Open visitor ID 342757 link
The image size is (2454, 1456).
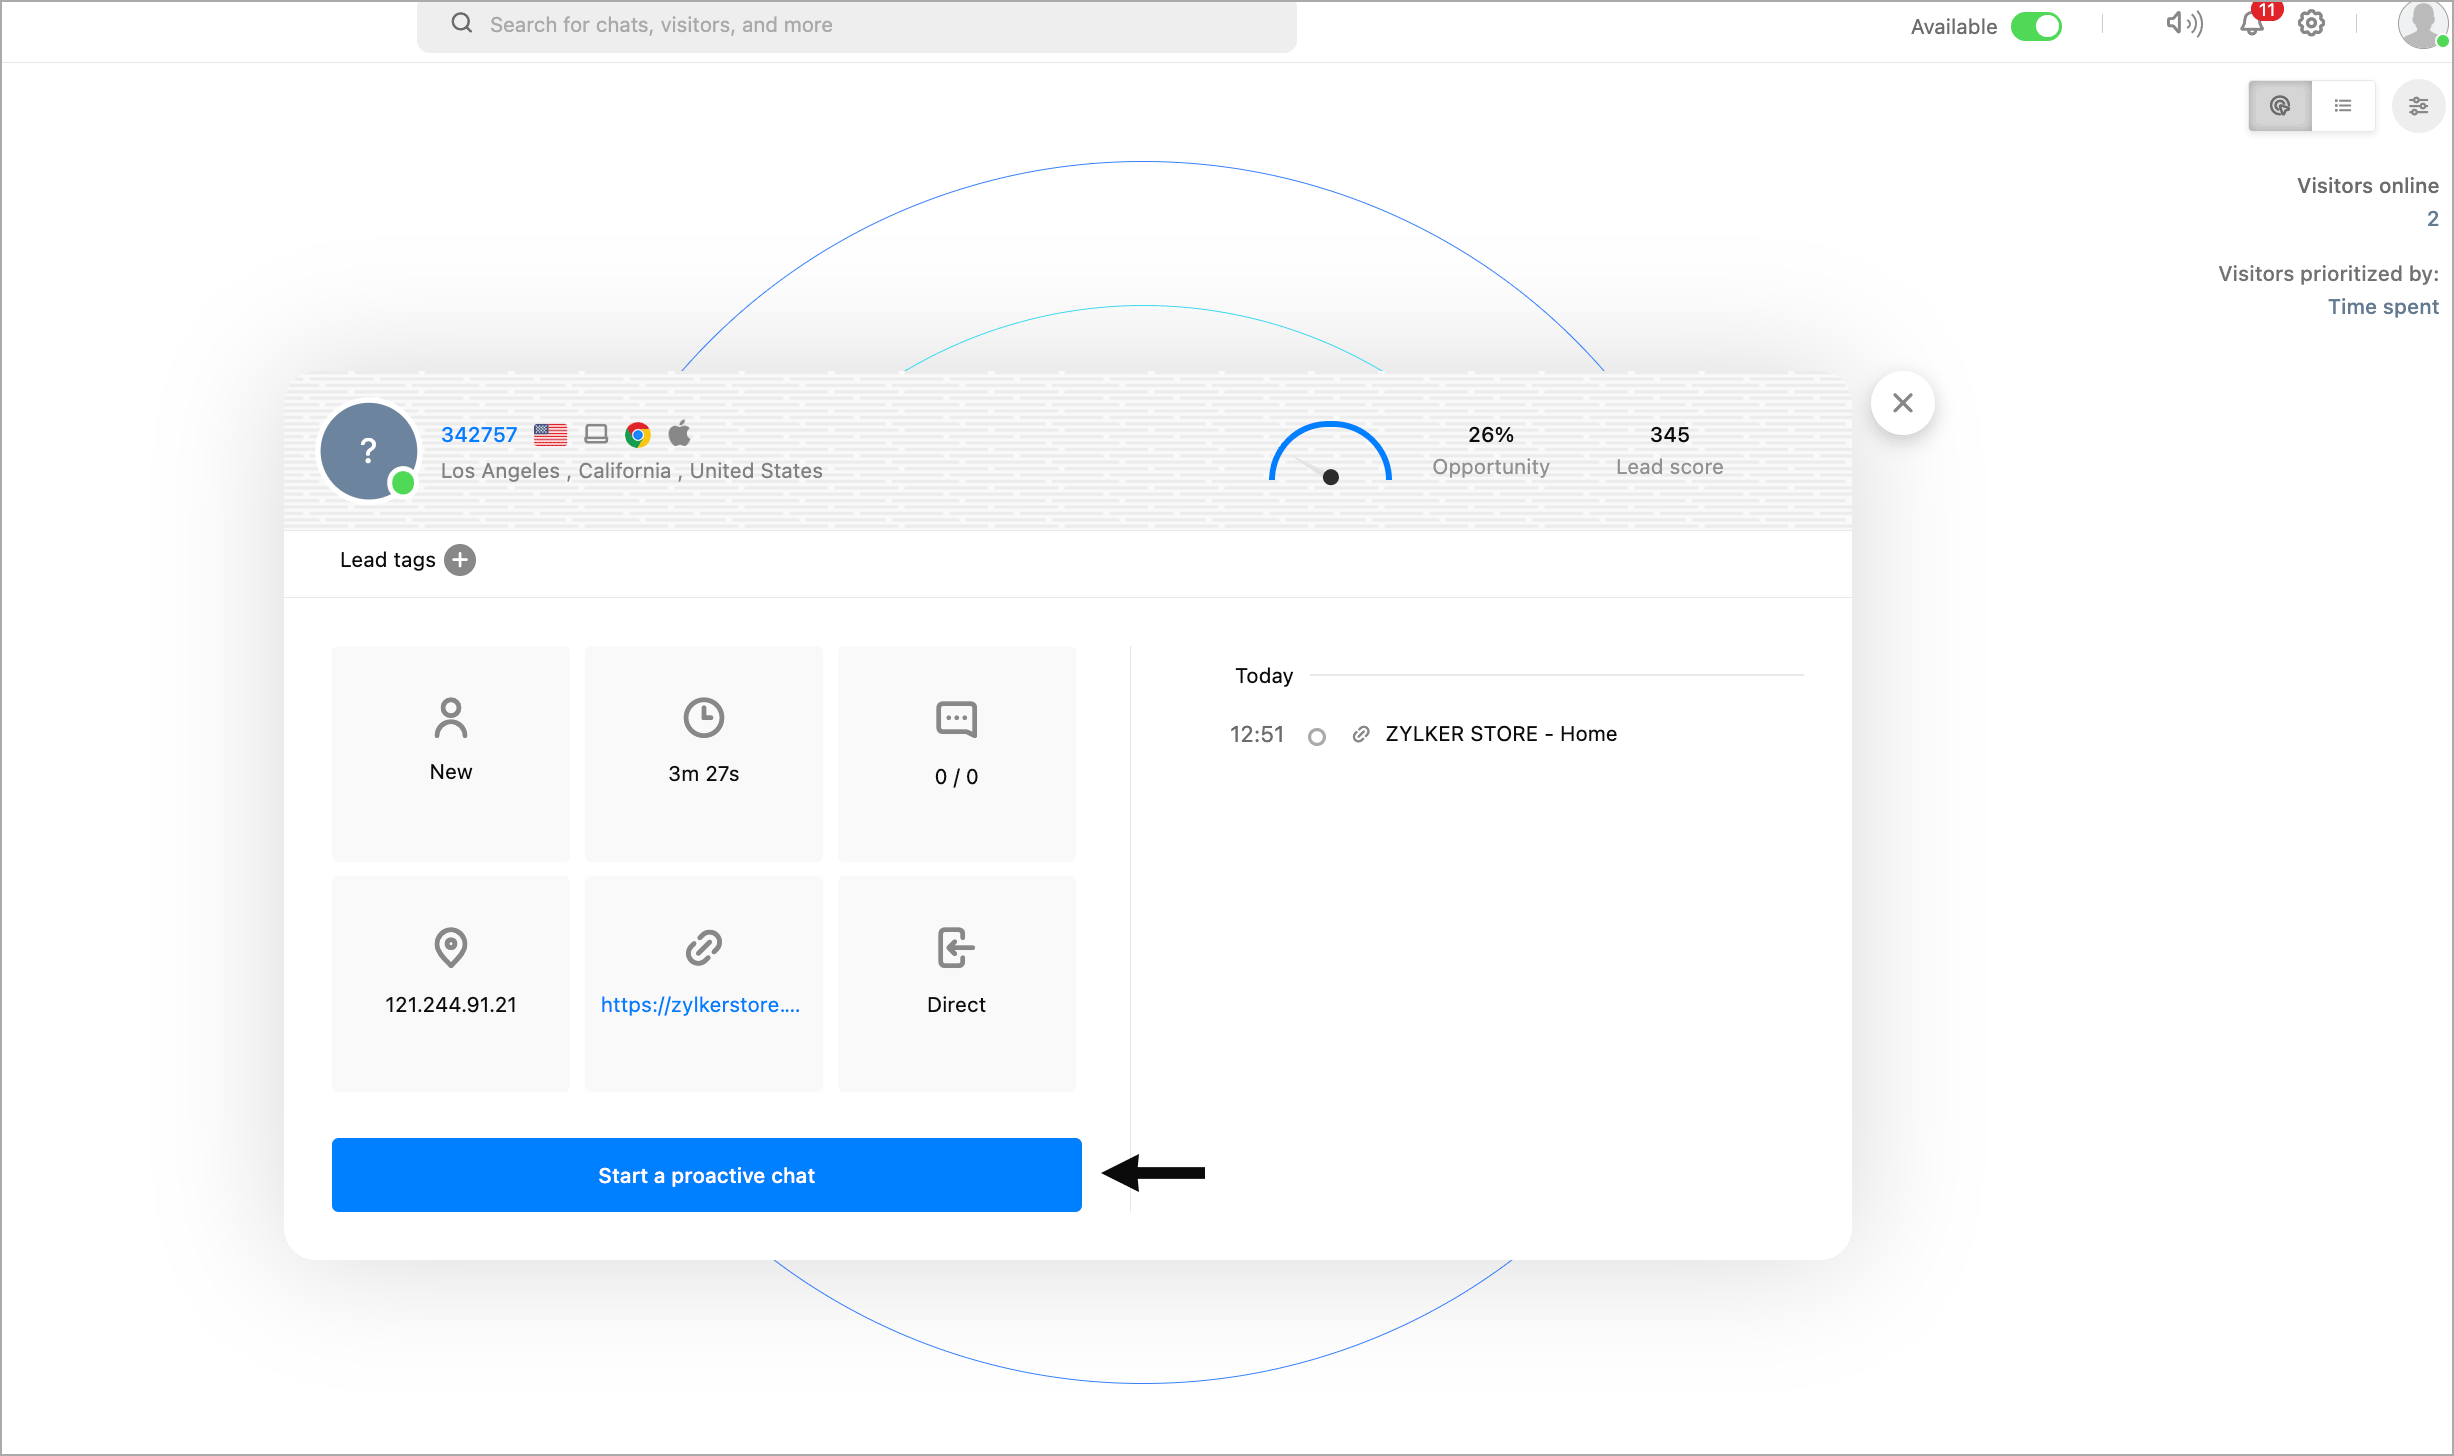479,435
